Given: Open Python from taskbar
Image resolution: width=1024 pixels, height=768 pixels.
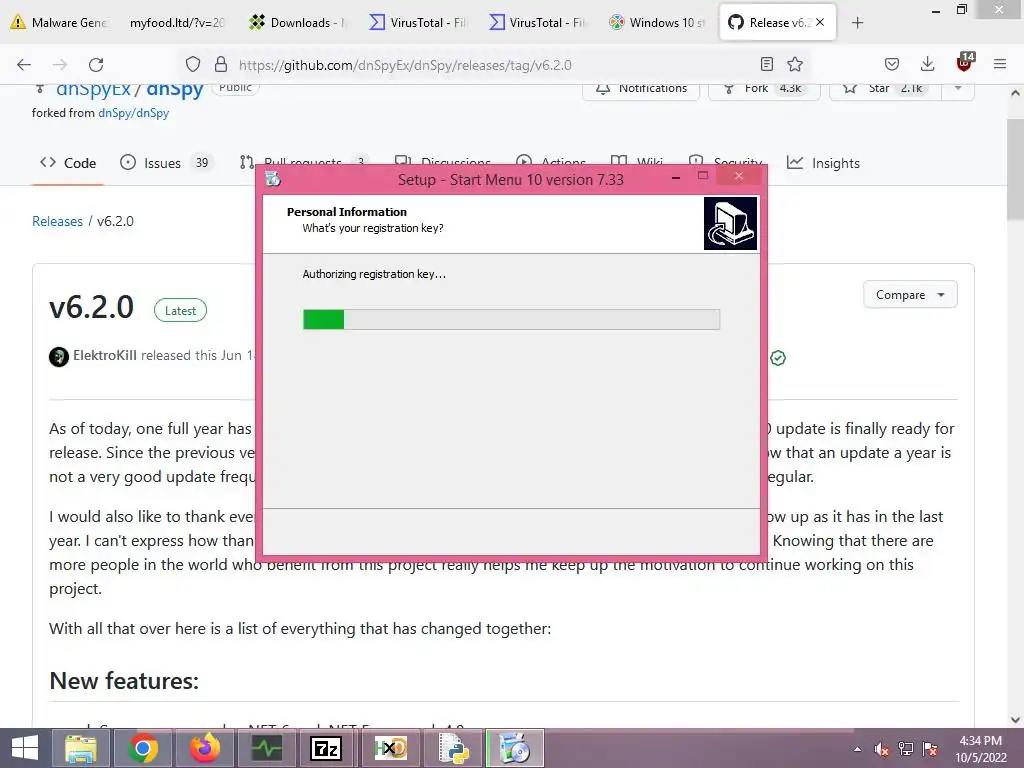Looking at the screenshot, I should click(x=453, y=748).
